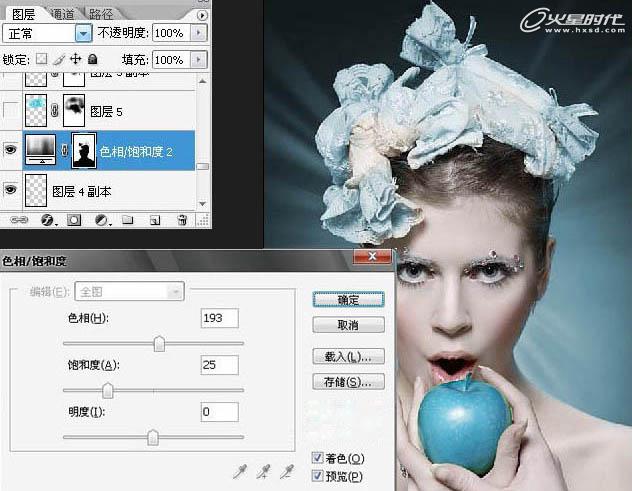Select the 图层 4 副本 thumbnail

(36, 190)
